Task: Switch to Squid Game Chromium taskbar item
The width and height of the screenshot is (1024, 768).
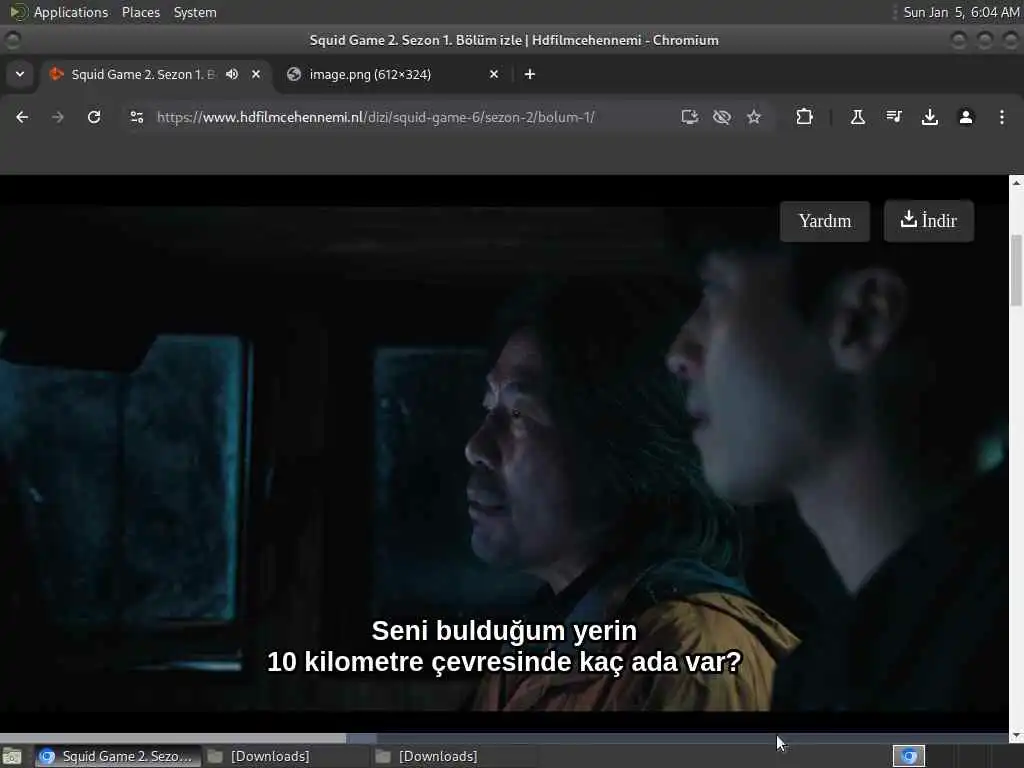Action: (118, 756)
